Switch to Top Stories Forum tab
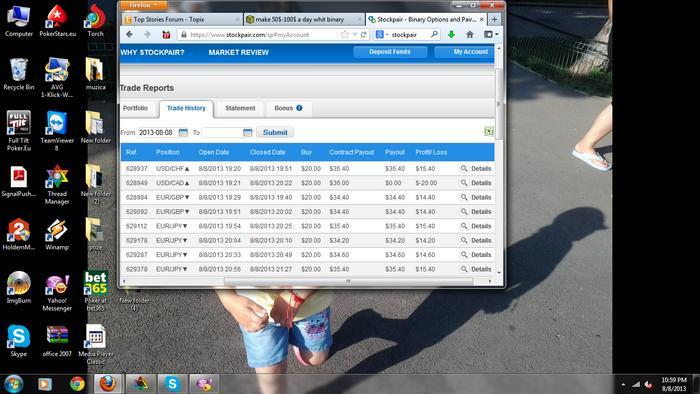The height and width of the screenshot is (394, 700). (x=182, y=20)
